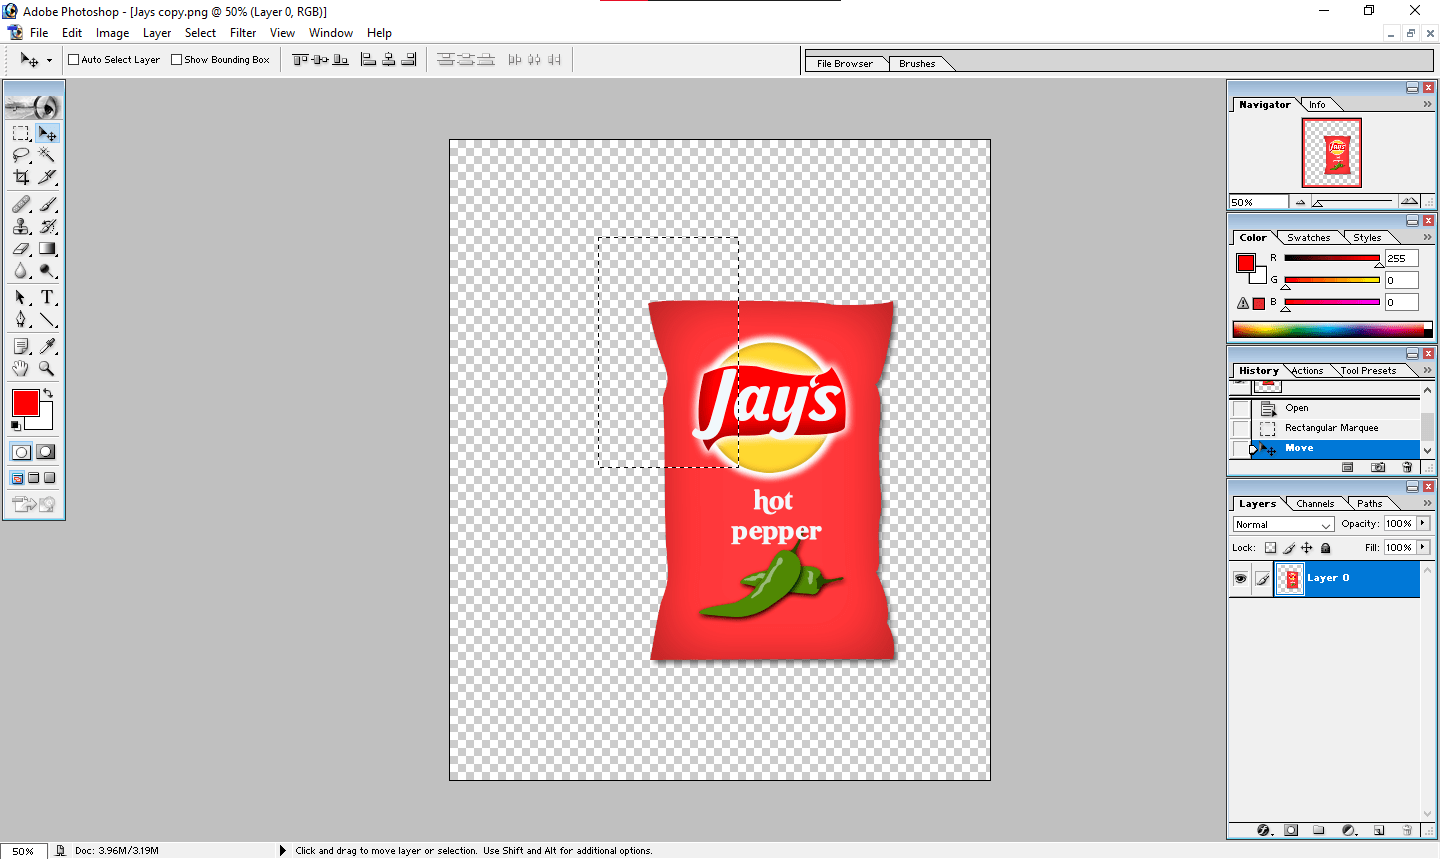Select the Brush tool
Image resolution: width=1440 pixels, height=859 pixels.
tap(47, 204)
